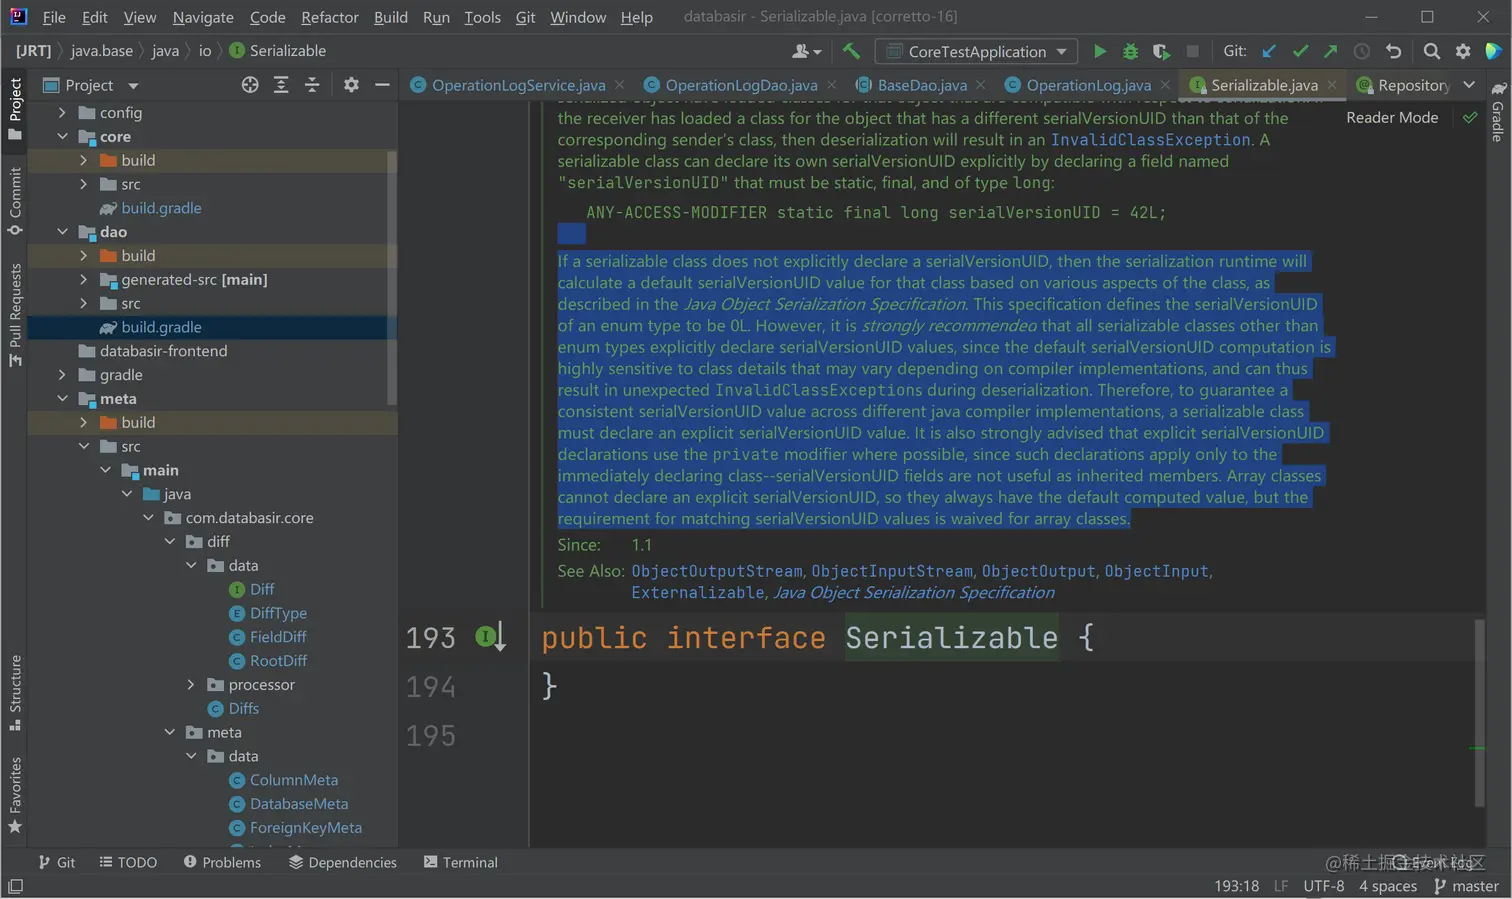Expand the gradle folder in the project tree

[x=62, y=375]
